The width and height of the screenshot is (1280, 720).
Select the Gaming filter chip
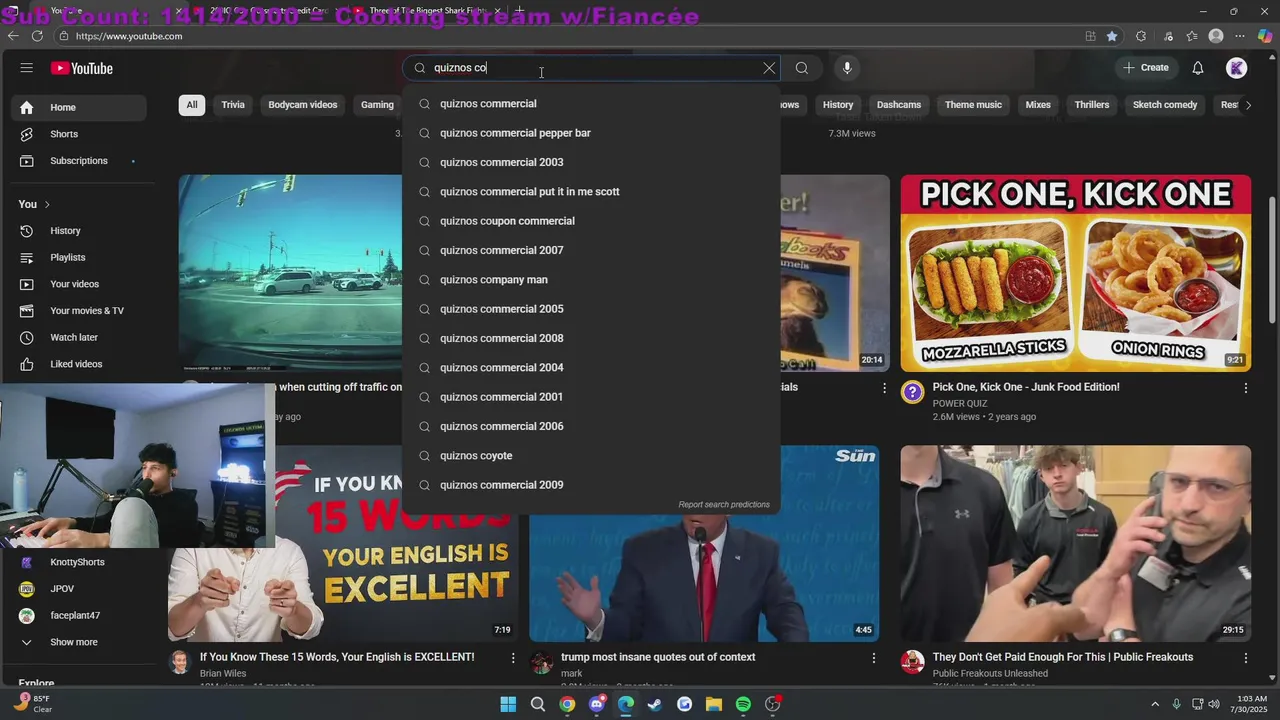click(x=377, y=105)
